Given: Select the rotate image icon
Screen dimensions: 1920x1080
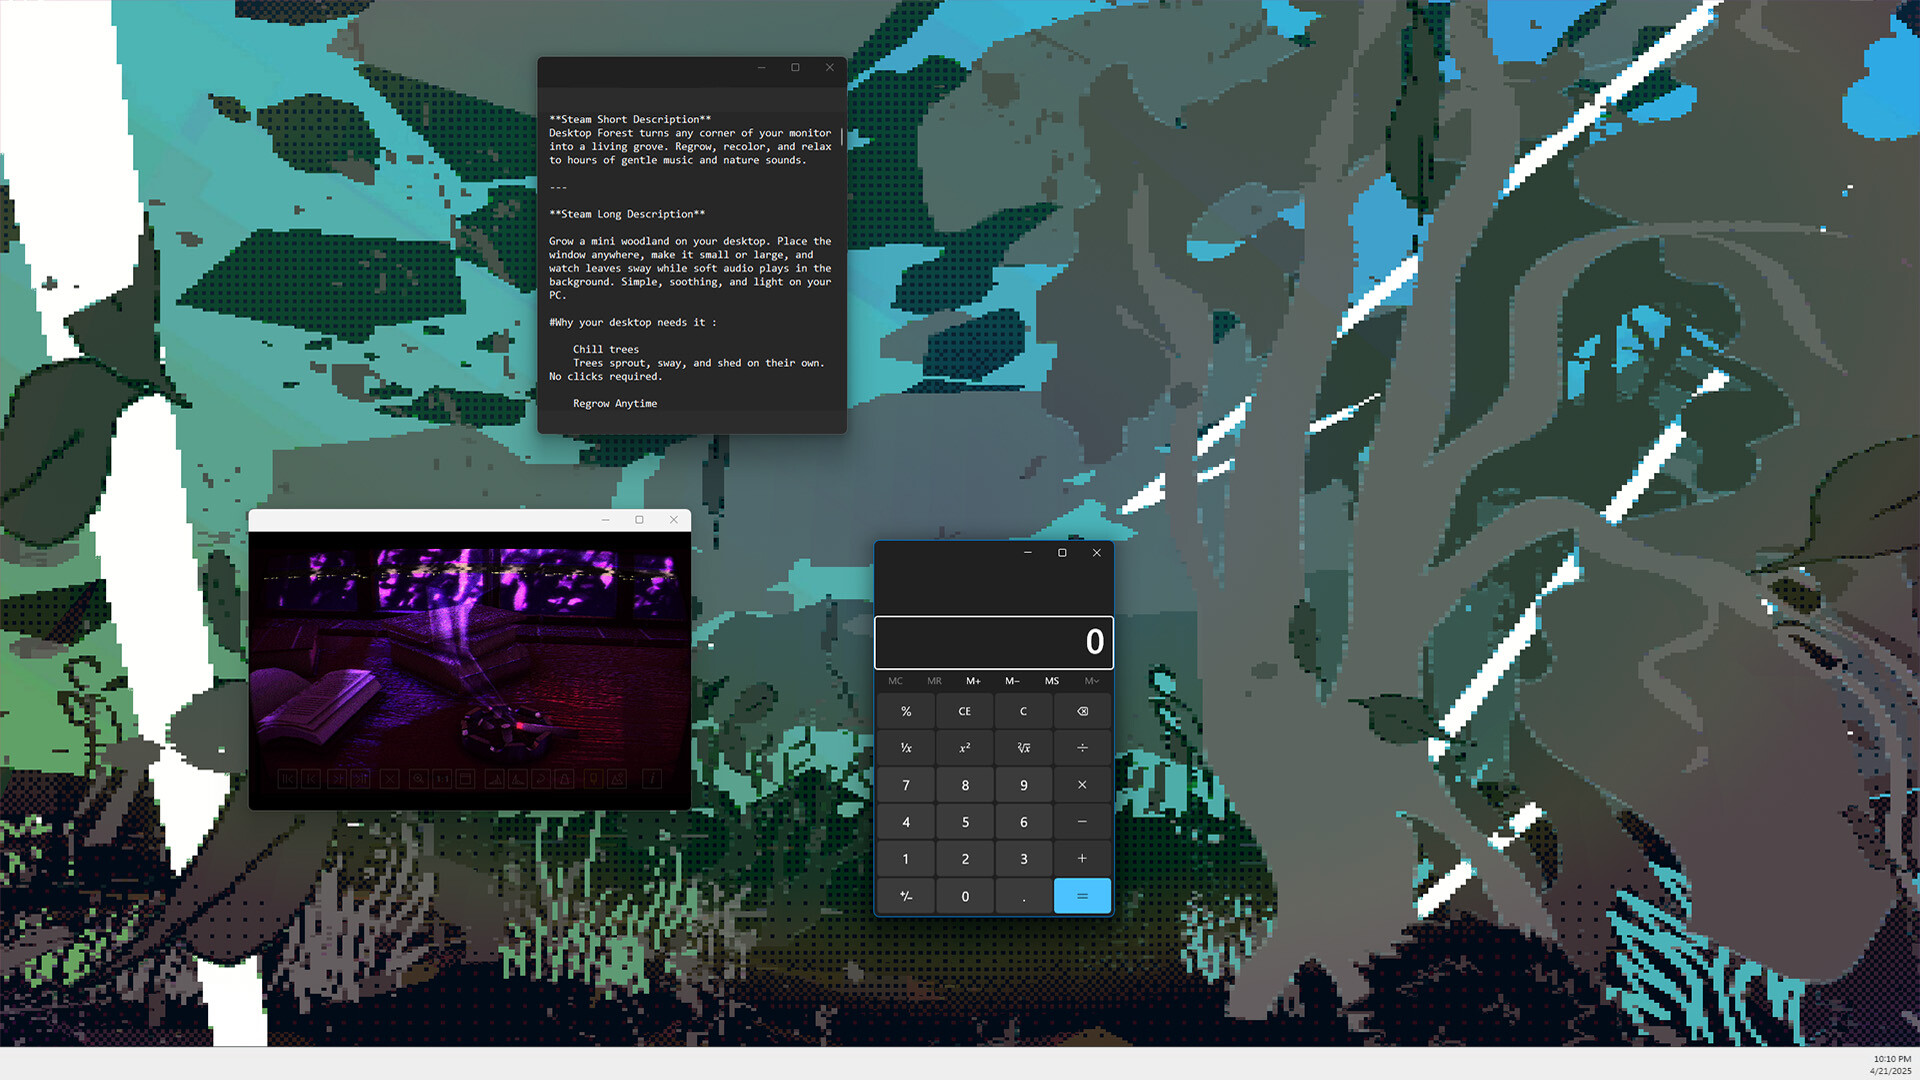Looking at the screenshot, I should tap(541, 780).
